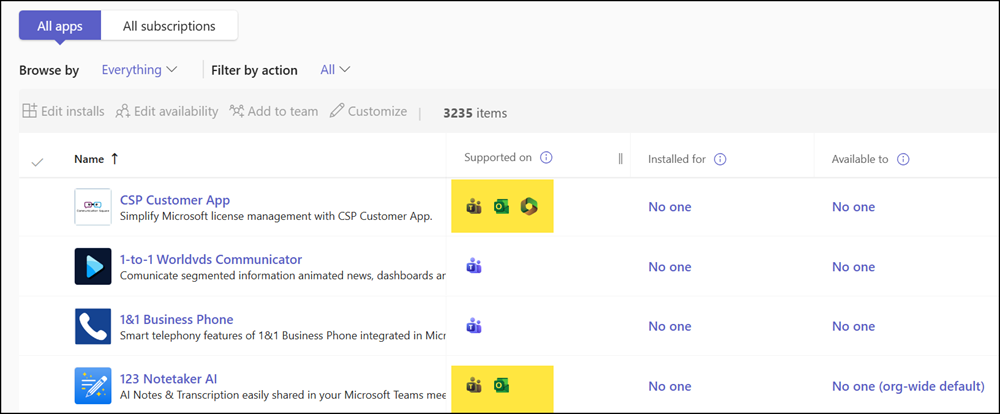Grab the Supported on column resize handle

point(621,159)
